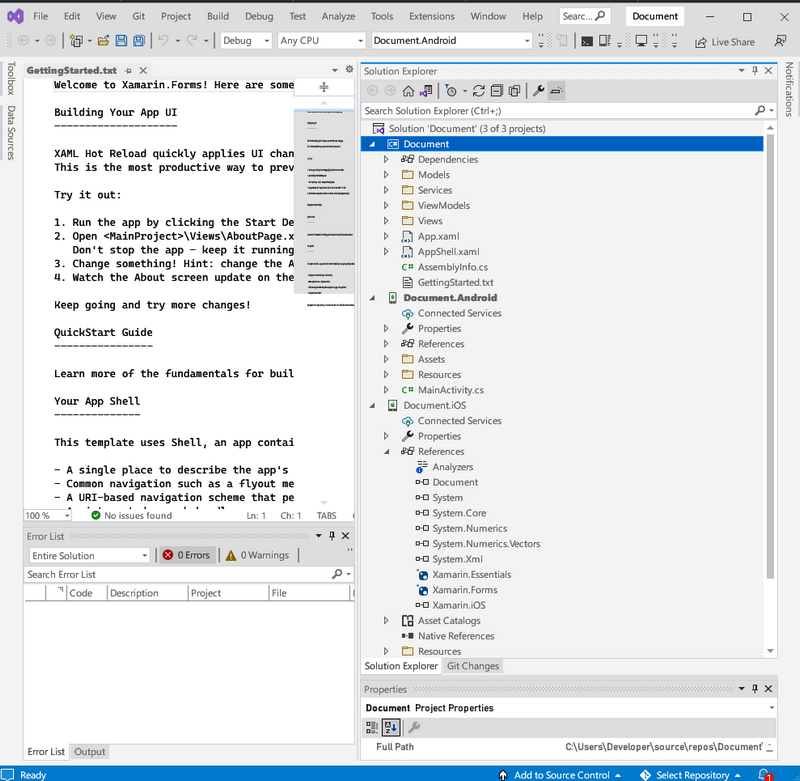Viewport: 800px width, 781px height.
Task: Select MainActivity.cs in Solution Explorer
Action: point(451,390)
